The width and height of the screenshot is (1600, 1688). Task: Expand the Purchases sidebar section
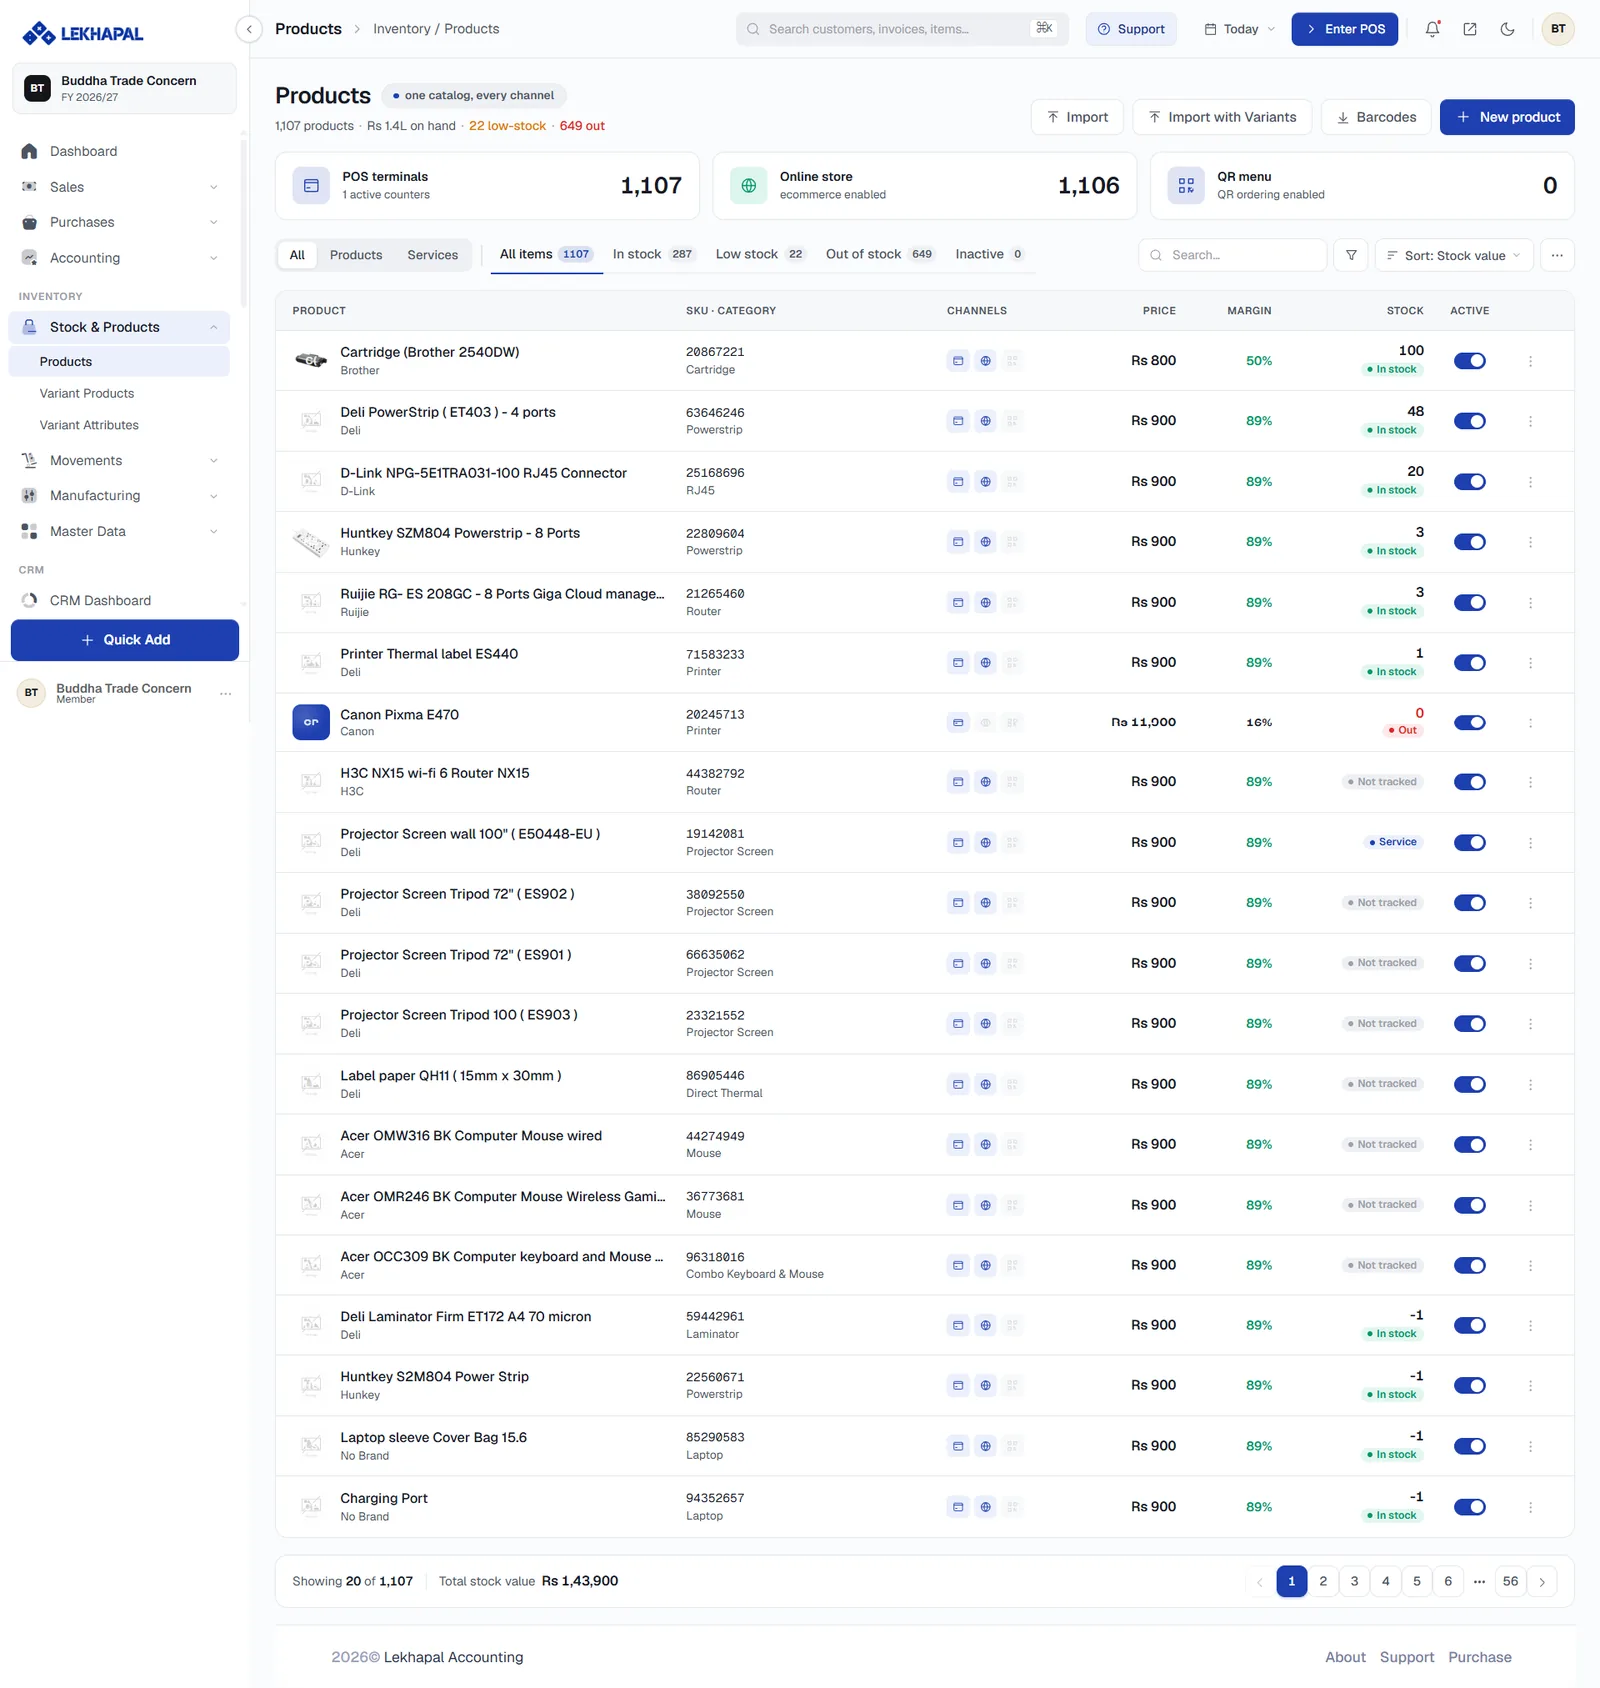click(x=120, y=222)
